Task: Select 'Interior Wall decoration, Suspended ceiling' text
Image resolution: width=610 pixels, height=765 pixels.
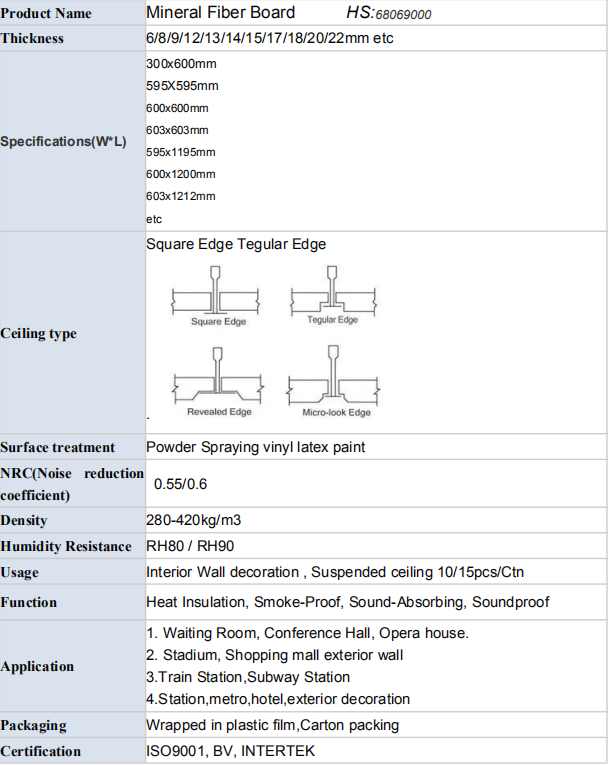Action: click(x=289, y=572)
